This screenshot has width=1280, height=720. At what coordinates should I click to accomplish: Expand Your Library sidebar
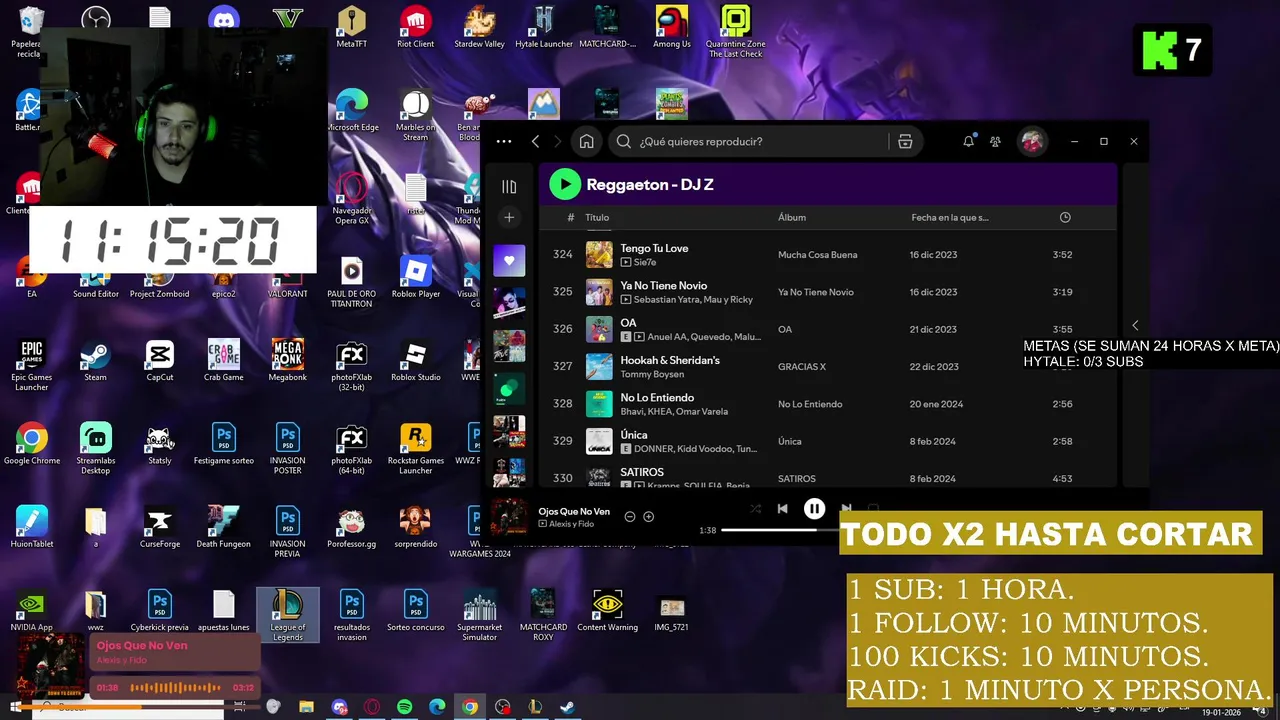point(509,186)
